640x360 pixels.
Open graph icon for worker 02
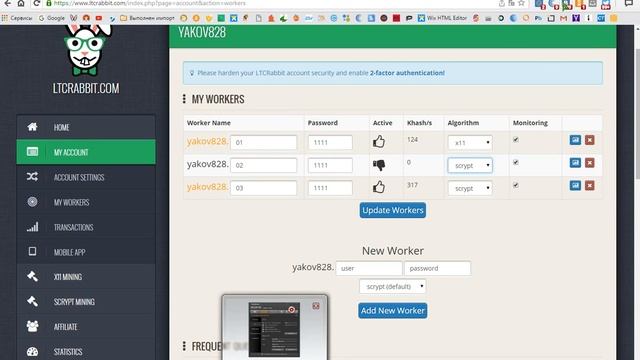tap(575, 163)
